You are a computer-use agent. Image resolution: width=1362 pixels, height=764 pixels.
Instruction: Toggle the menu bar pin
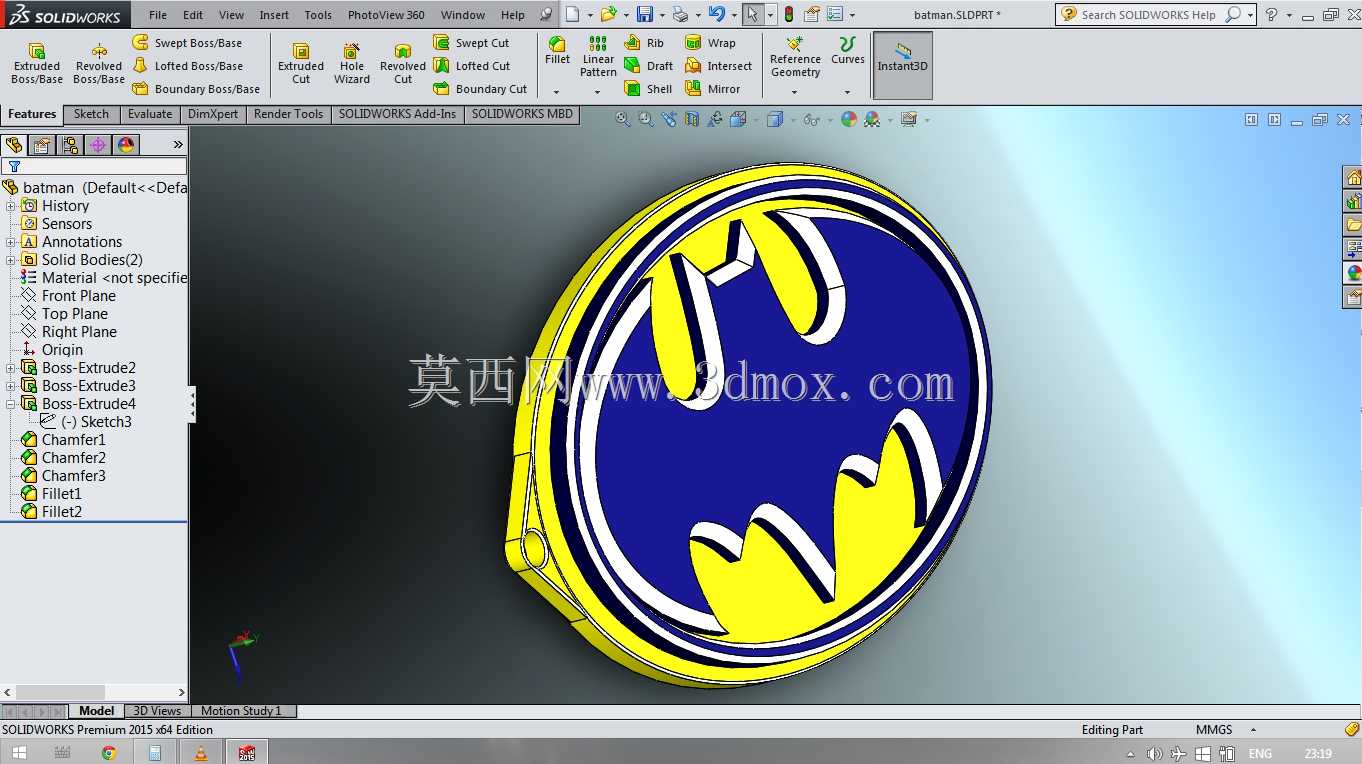[545, 15]
